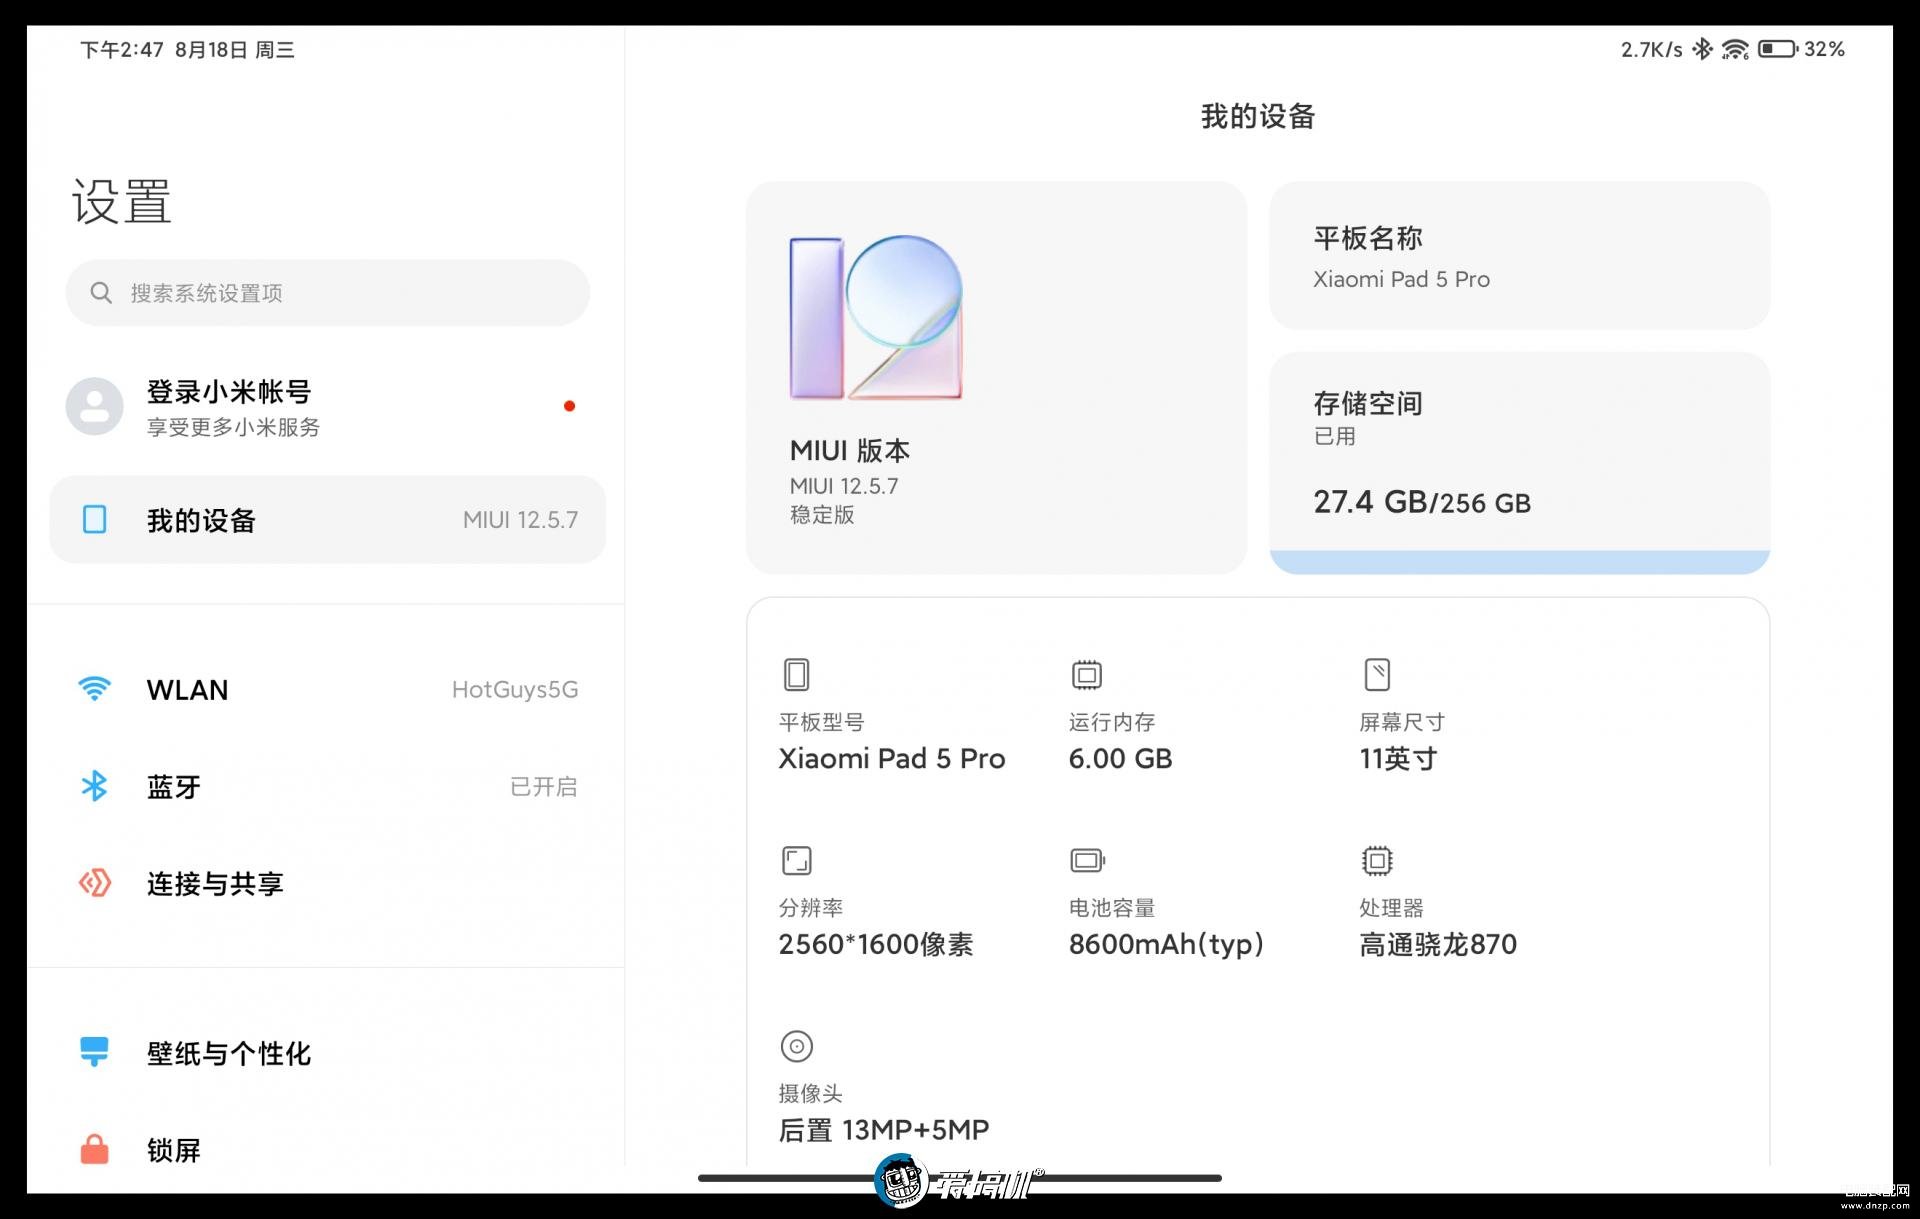
Task: Click the 壁纸与个性化 paint icon
Action: [x=95, y=1052]
